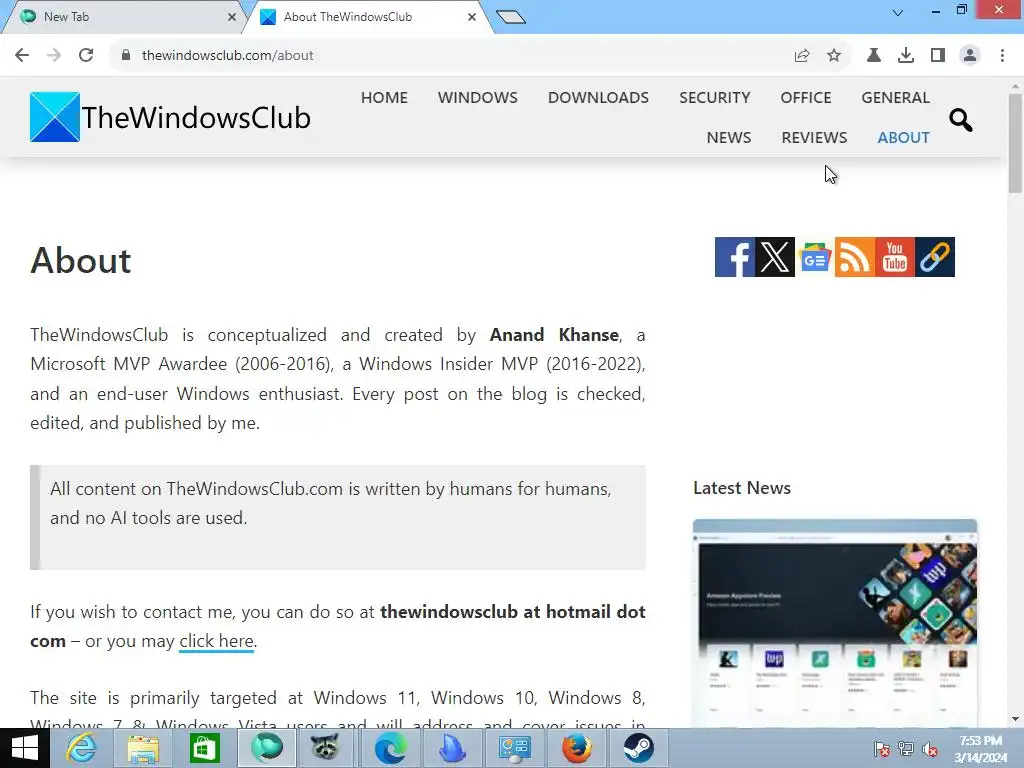Click the address bar URL field

coord(451,56)
